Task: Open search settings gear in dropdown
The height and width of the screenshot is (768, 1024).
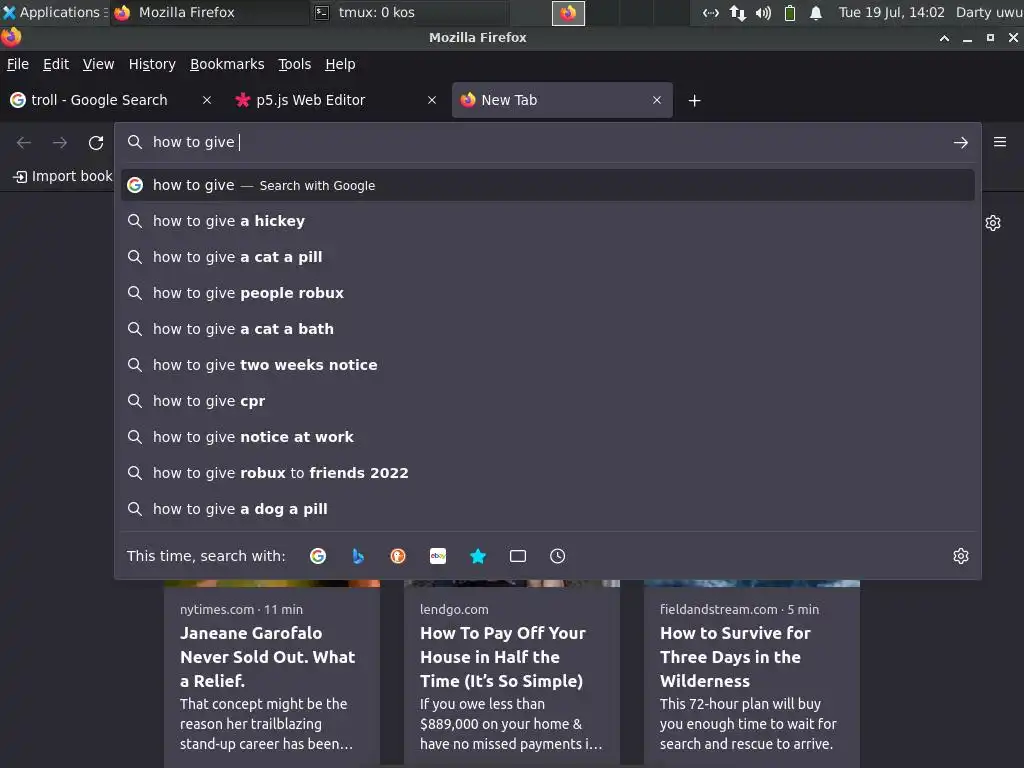Action: tap(961, 556)
